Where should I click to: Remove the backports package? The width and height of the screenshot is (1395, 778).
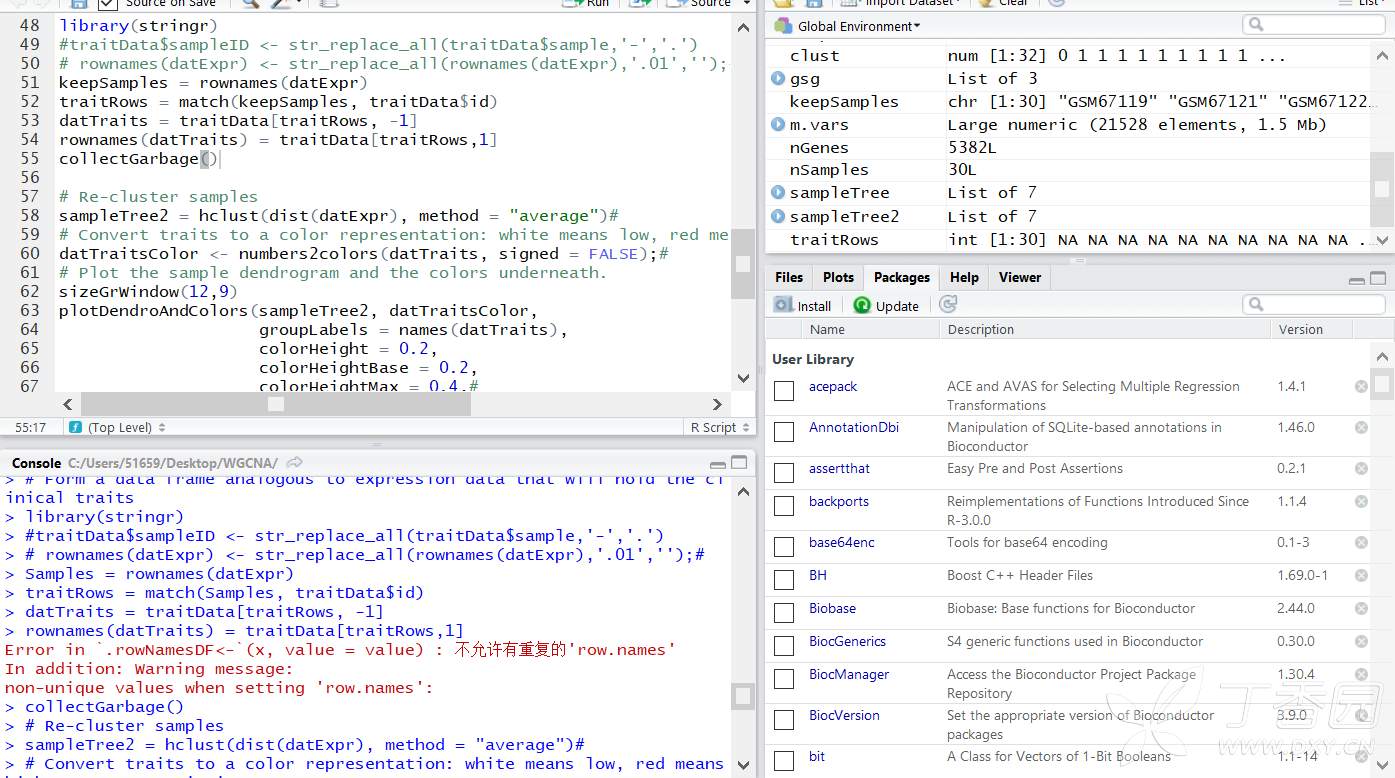coord(1361,501)
